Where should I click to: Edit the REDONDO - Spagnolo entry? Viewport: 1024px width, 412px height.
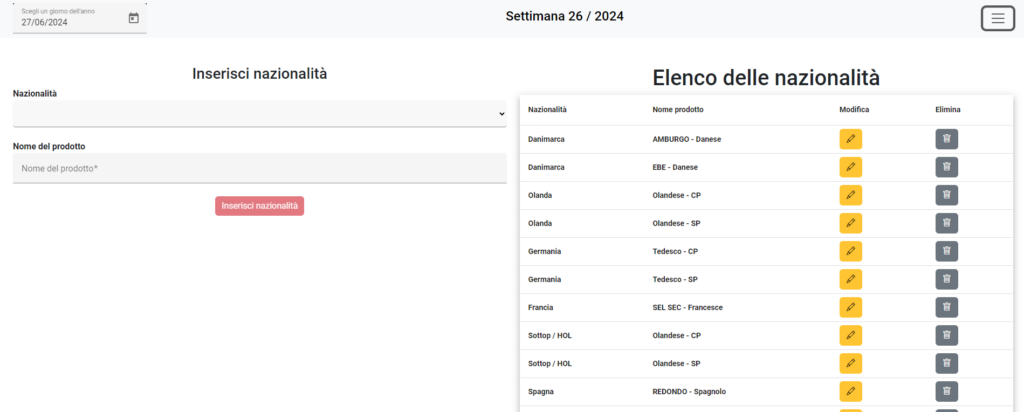click(x=850, y=392)
